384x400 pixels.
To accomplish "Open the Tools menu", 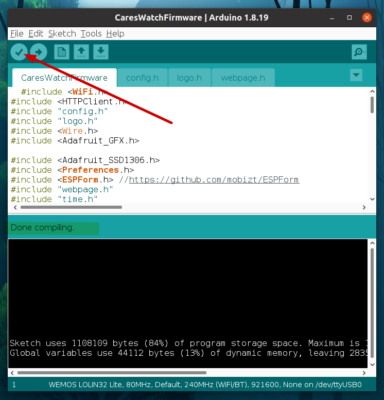I will tap(91, 34).
